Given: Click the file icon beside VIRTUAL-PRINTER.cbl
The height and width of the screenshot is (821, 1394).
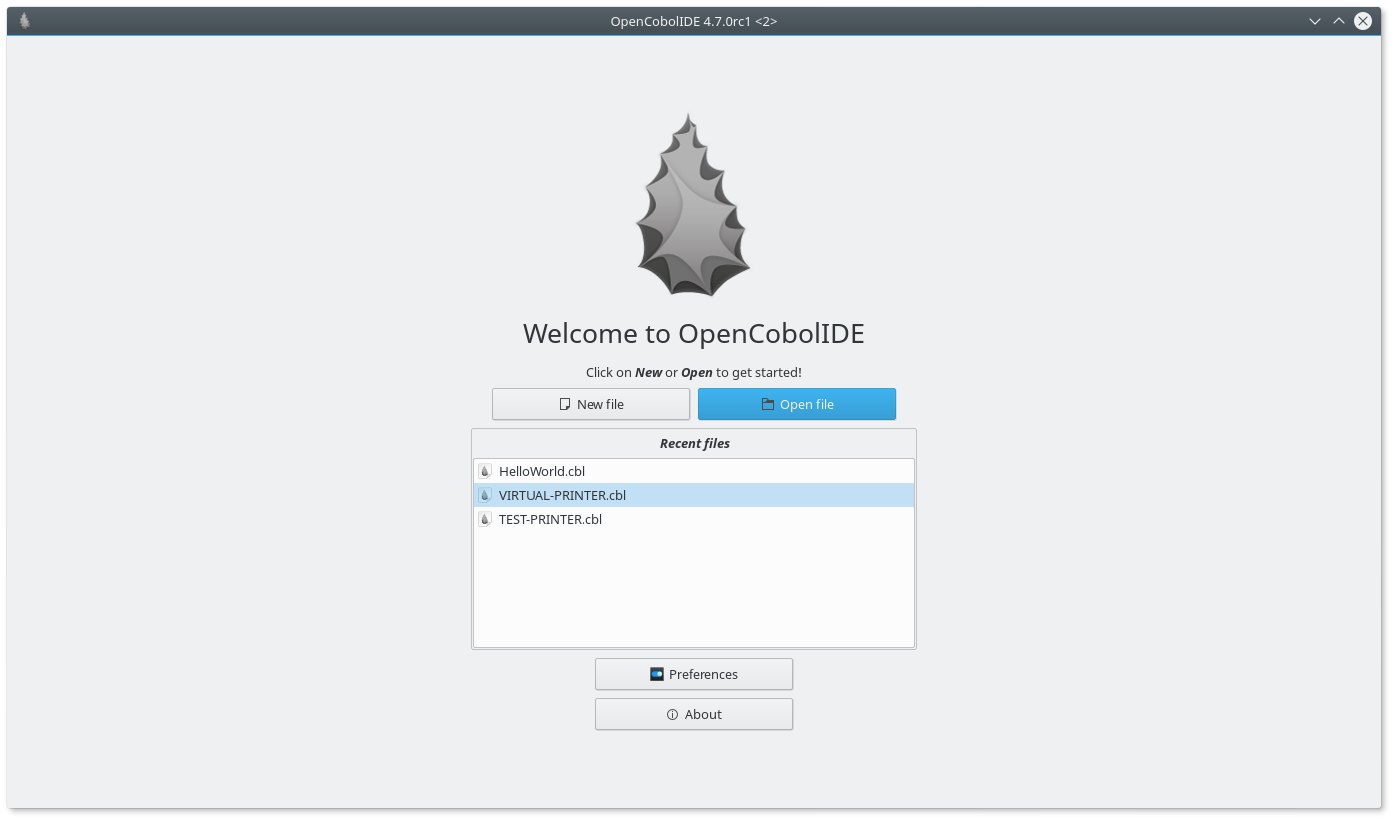Looking at the screenshot, I should coord(485,495).
